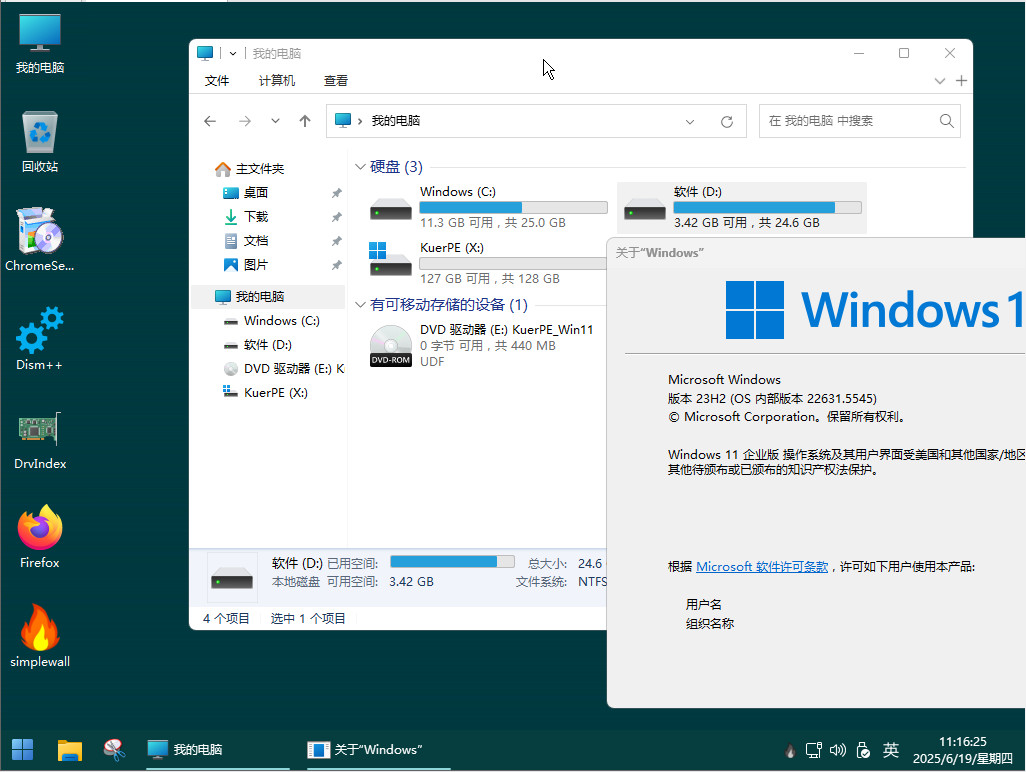This screenshot has height=772, width=1026.
Task: Switch to 我的电脑 taskbar window
Action: tap(218, 750)
